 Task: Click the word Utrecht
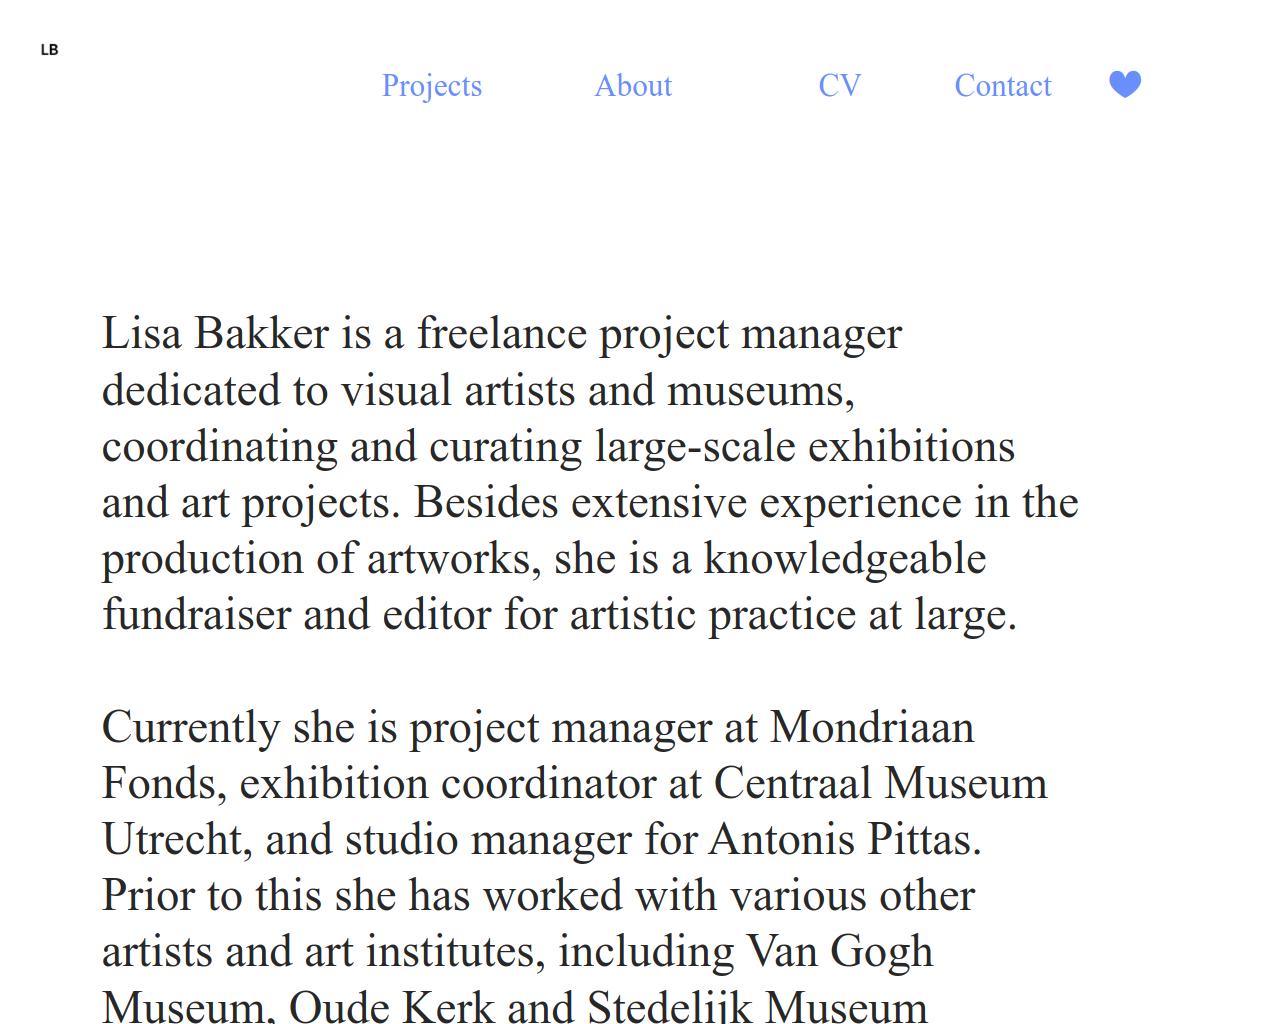click(x=177, y=839)
